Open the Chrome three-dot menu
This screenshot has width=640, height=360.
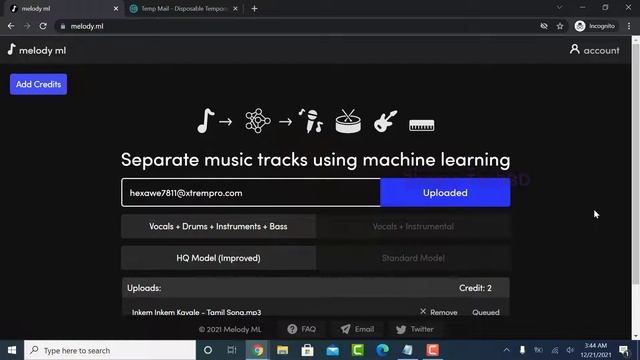click(629, 26)
